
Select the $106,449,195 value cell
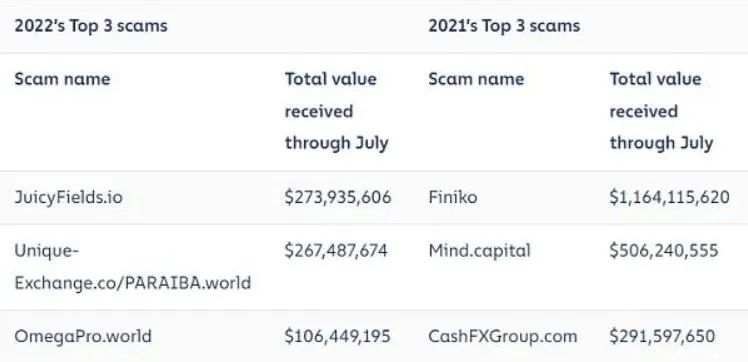(x=338, y=336)
